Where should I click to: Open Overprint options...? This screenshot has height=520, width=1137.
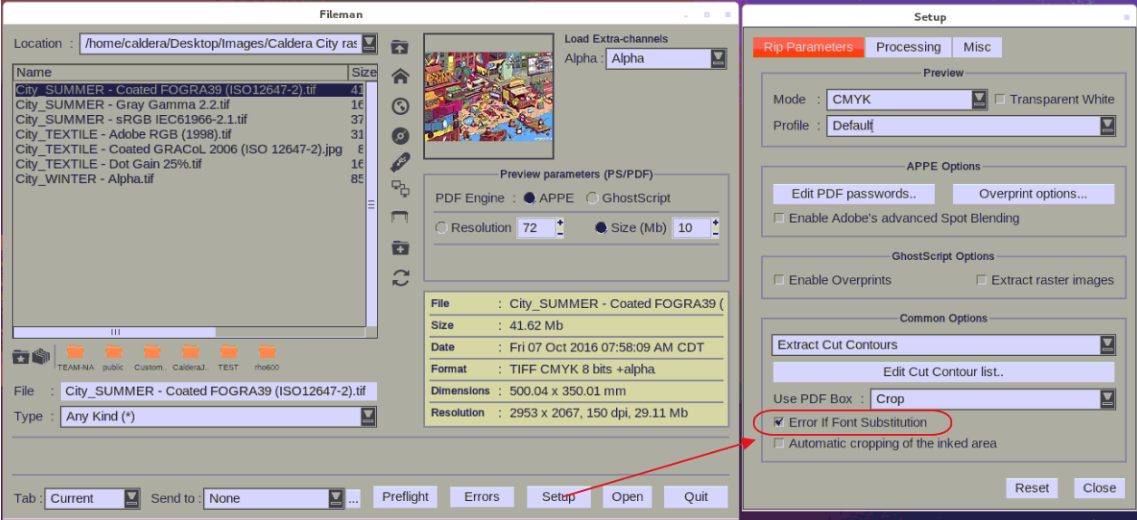[x=1033, y=194]
